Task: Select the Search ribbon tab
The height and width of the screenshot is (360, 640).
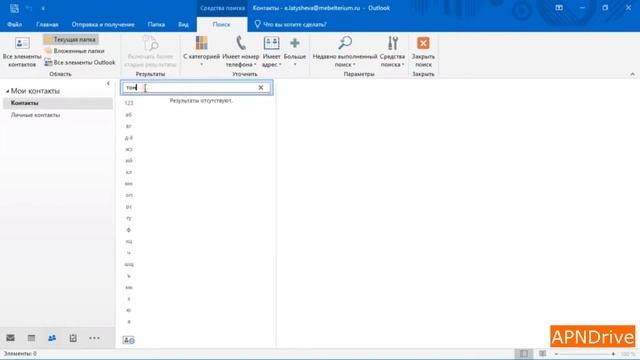Action: [222, 24]
